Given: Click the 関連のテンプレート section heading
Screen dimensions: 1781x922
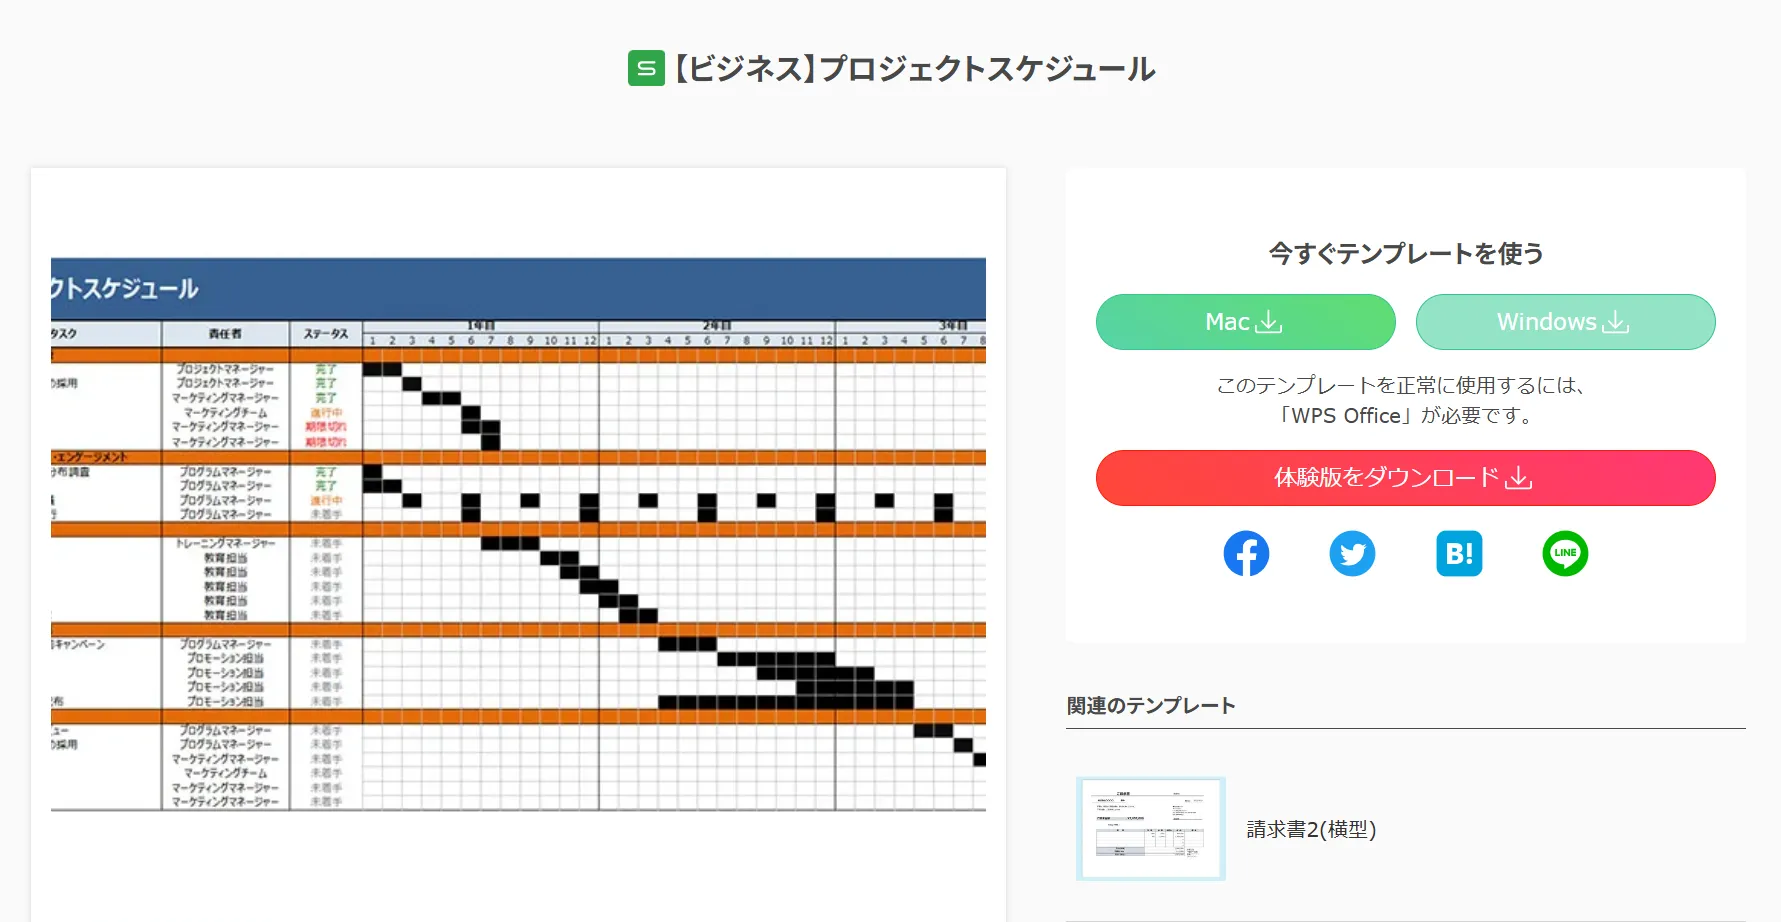Looking at the screenshot, I should [x=1151, y=706].
